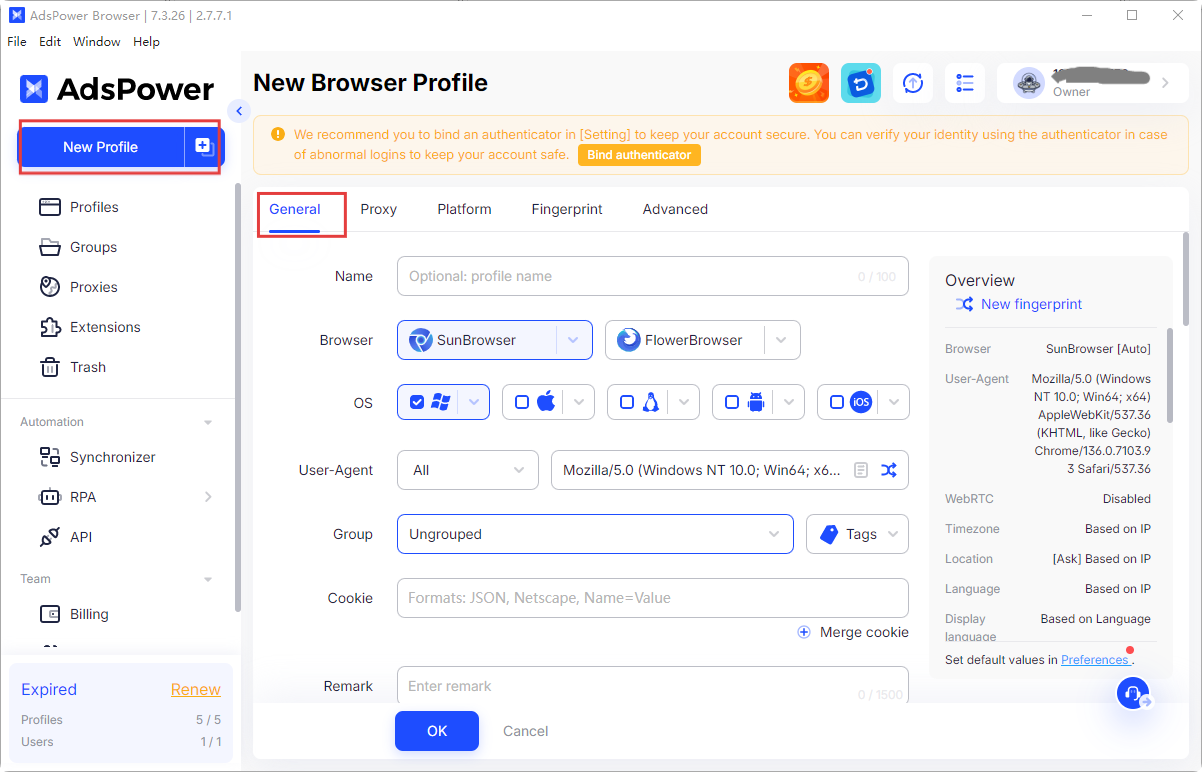This screenshot has height=772, width=1202.
Task: Open the task list icon in header
Action: 964,83
